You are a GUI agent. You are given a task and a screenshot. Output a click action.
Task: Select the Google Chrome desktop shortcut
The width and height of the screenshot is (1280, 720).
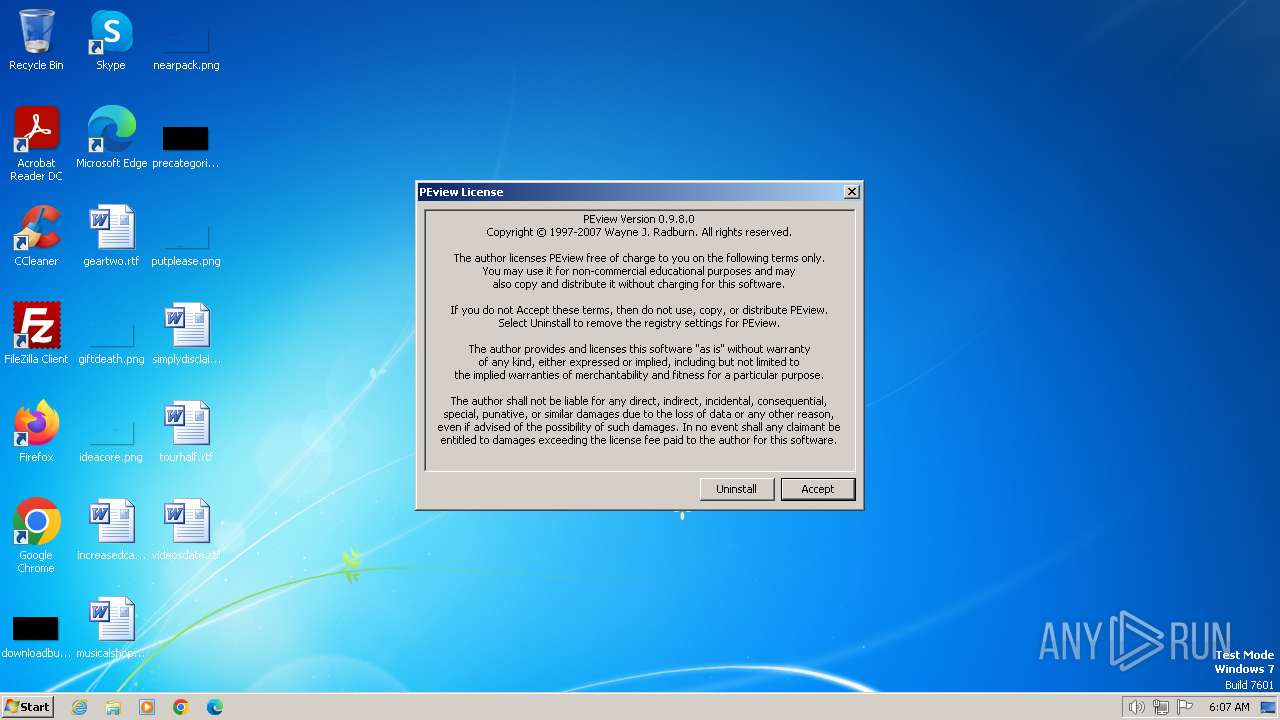36,536
